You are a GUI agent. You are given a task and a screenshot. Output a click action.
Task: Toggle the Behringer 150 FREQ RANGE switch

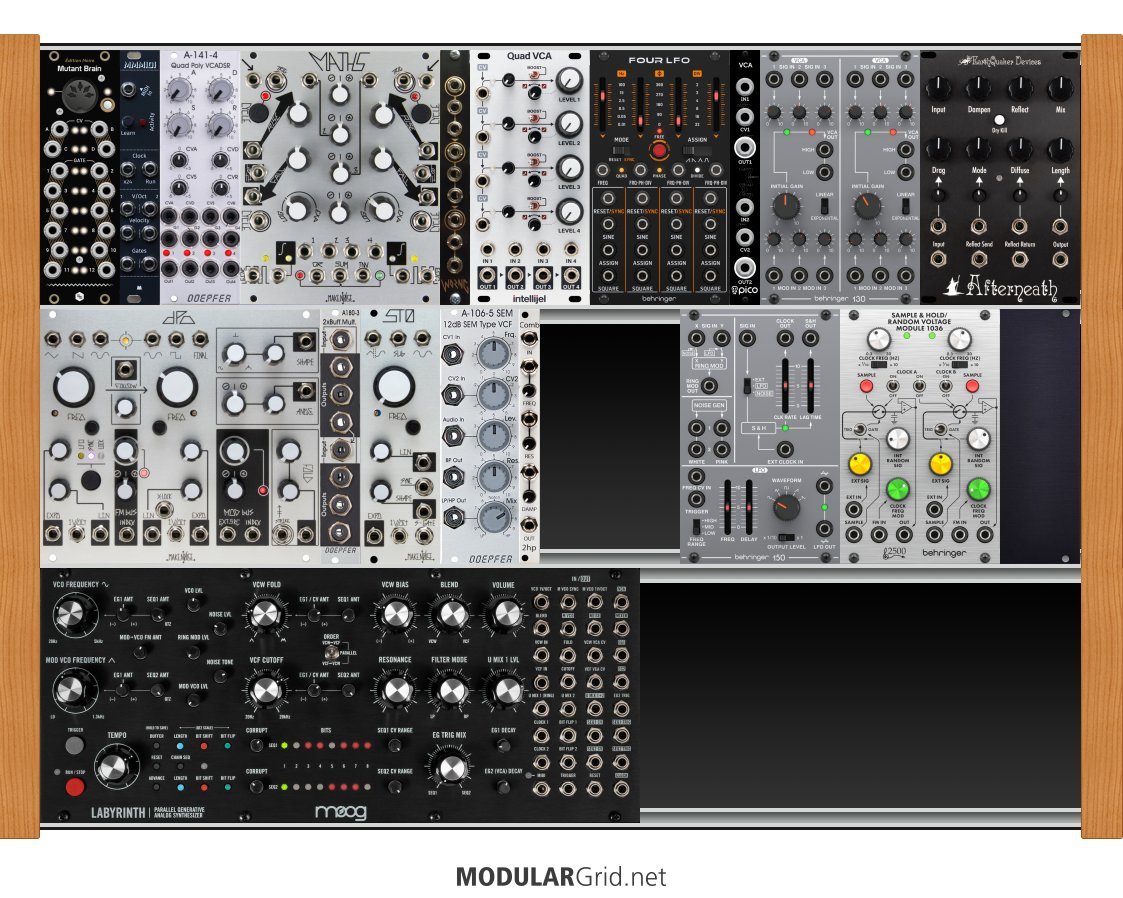[695, 526]
